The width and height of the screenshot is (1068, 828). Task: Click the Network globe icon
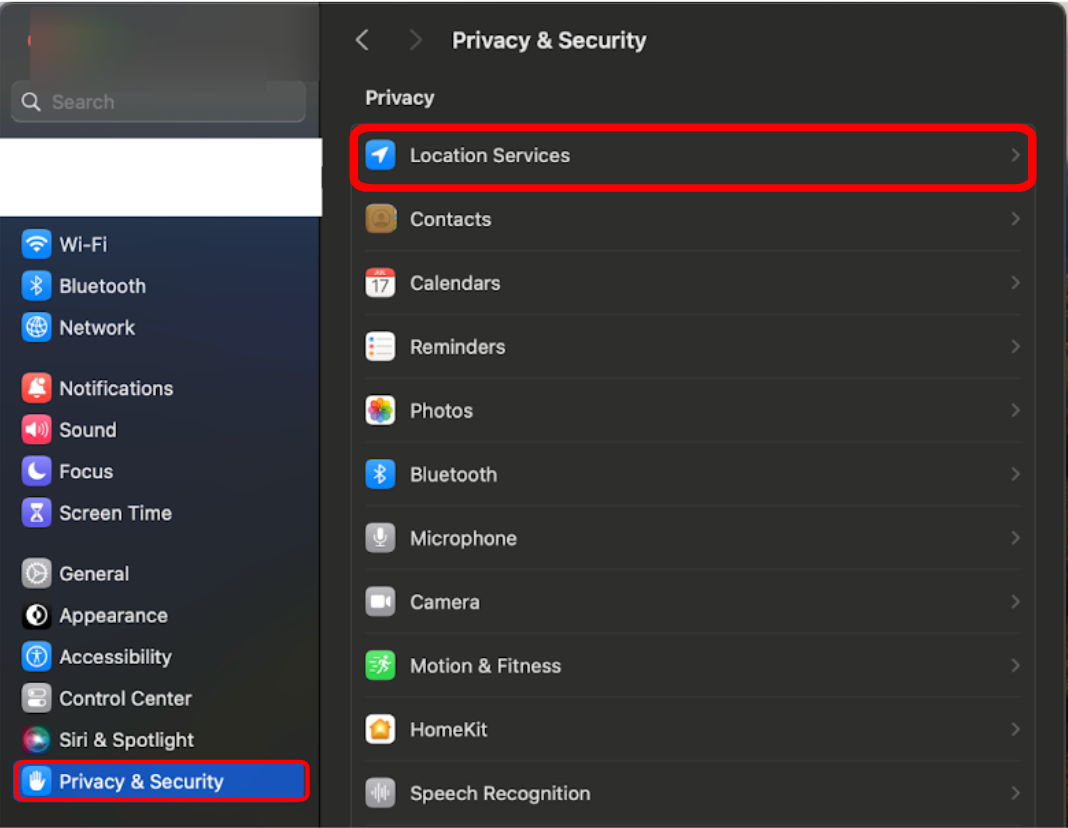tap(36, 328)
